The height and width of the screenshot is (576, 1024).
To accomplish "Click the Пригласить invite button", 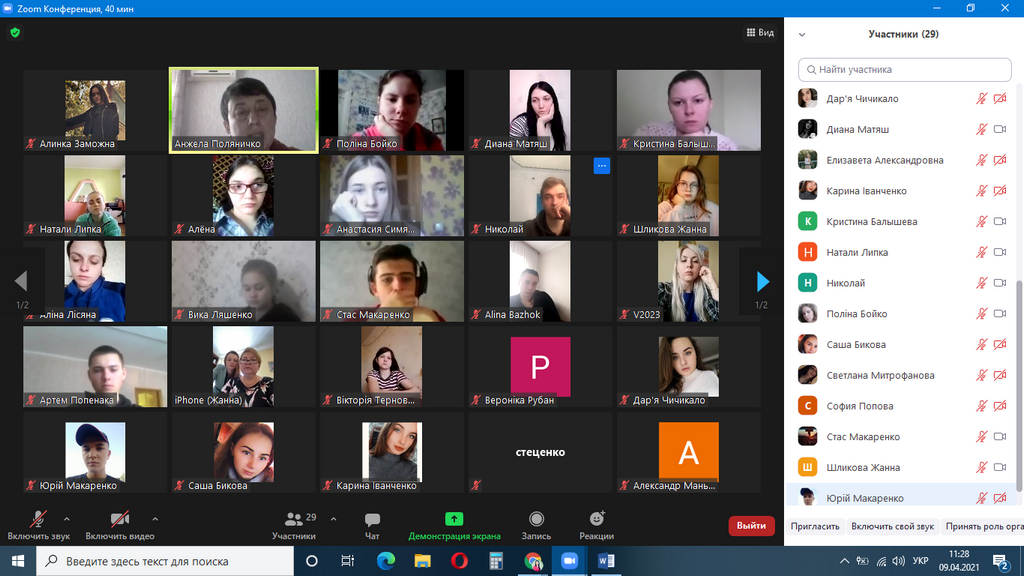I will pyautogui.click(x=815, y=526).
